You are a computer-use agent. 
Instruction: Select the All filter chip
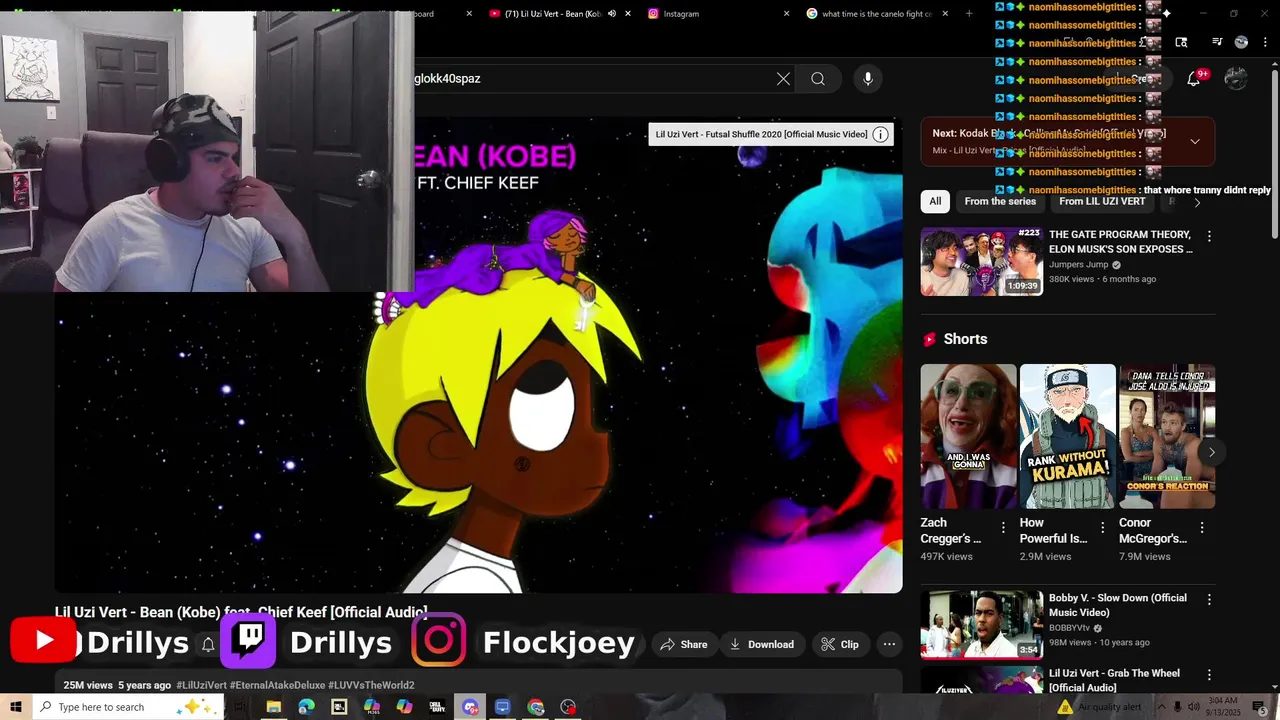pyautogui.click(x=935, y=202)
